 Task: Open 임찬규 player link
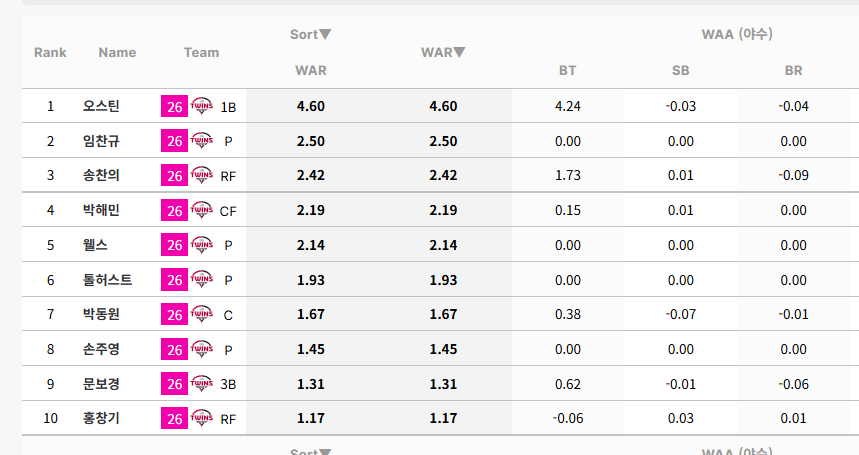[101, 141]
